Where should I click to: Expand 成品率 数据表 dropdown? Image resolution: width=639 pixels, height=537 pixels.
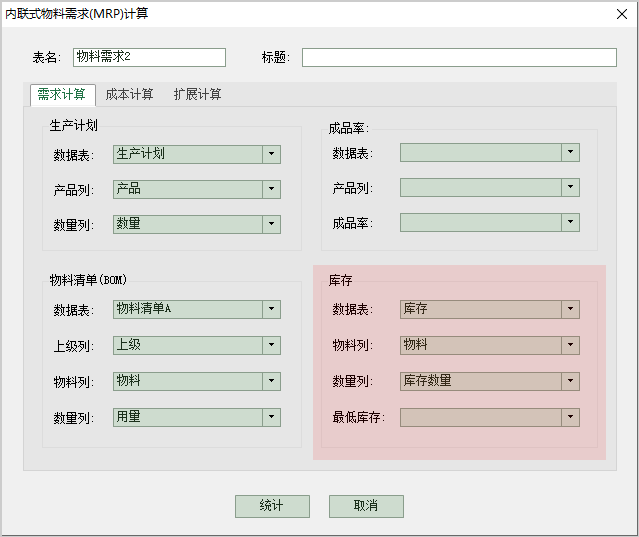click(570, 153)
